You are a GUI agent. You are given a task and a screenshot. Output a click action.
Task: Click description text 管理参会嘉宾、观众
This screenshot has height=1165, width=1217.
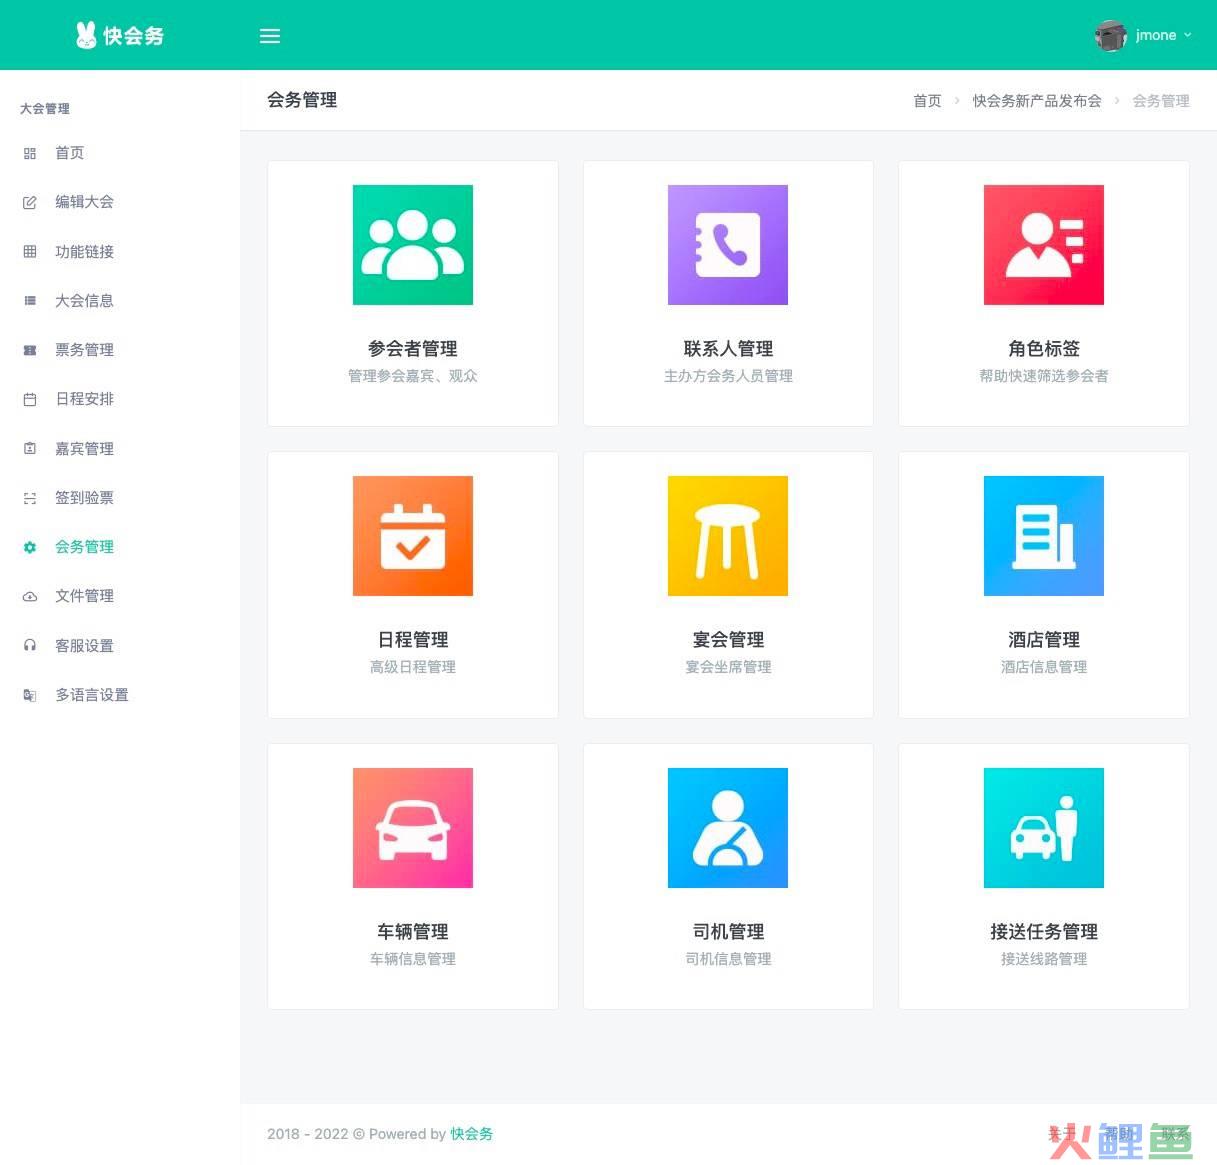(x=413, y=376)
